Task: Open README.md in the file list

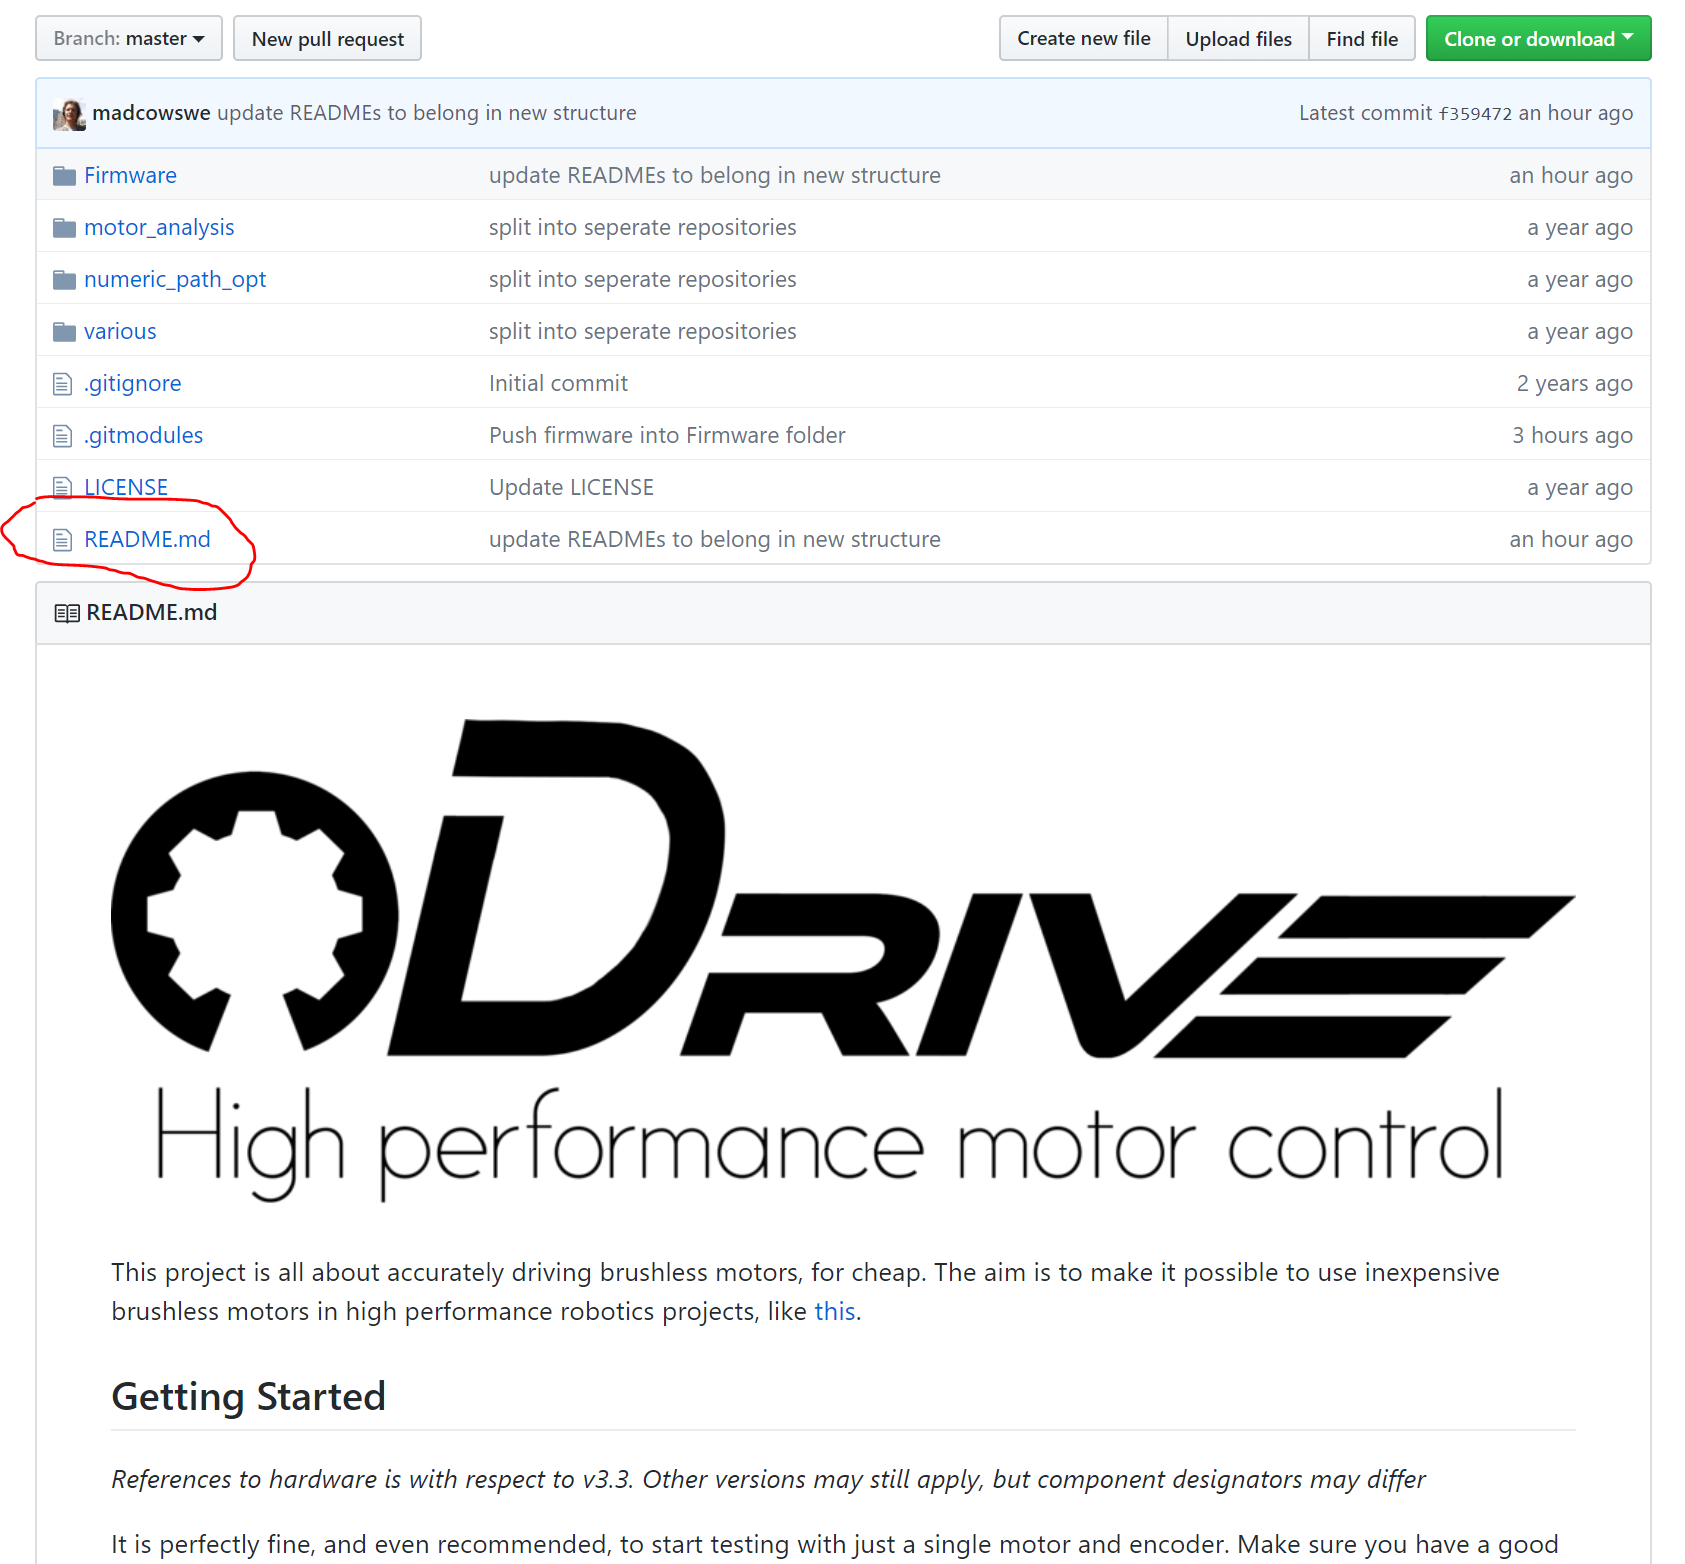Action: coord(147,539)
